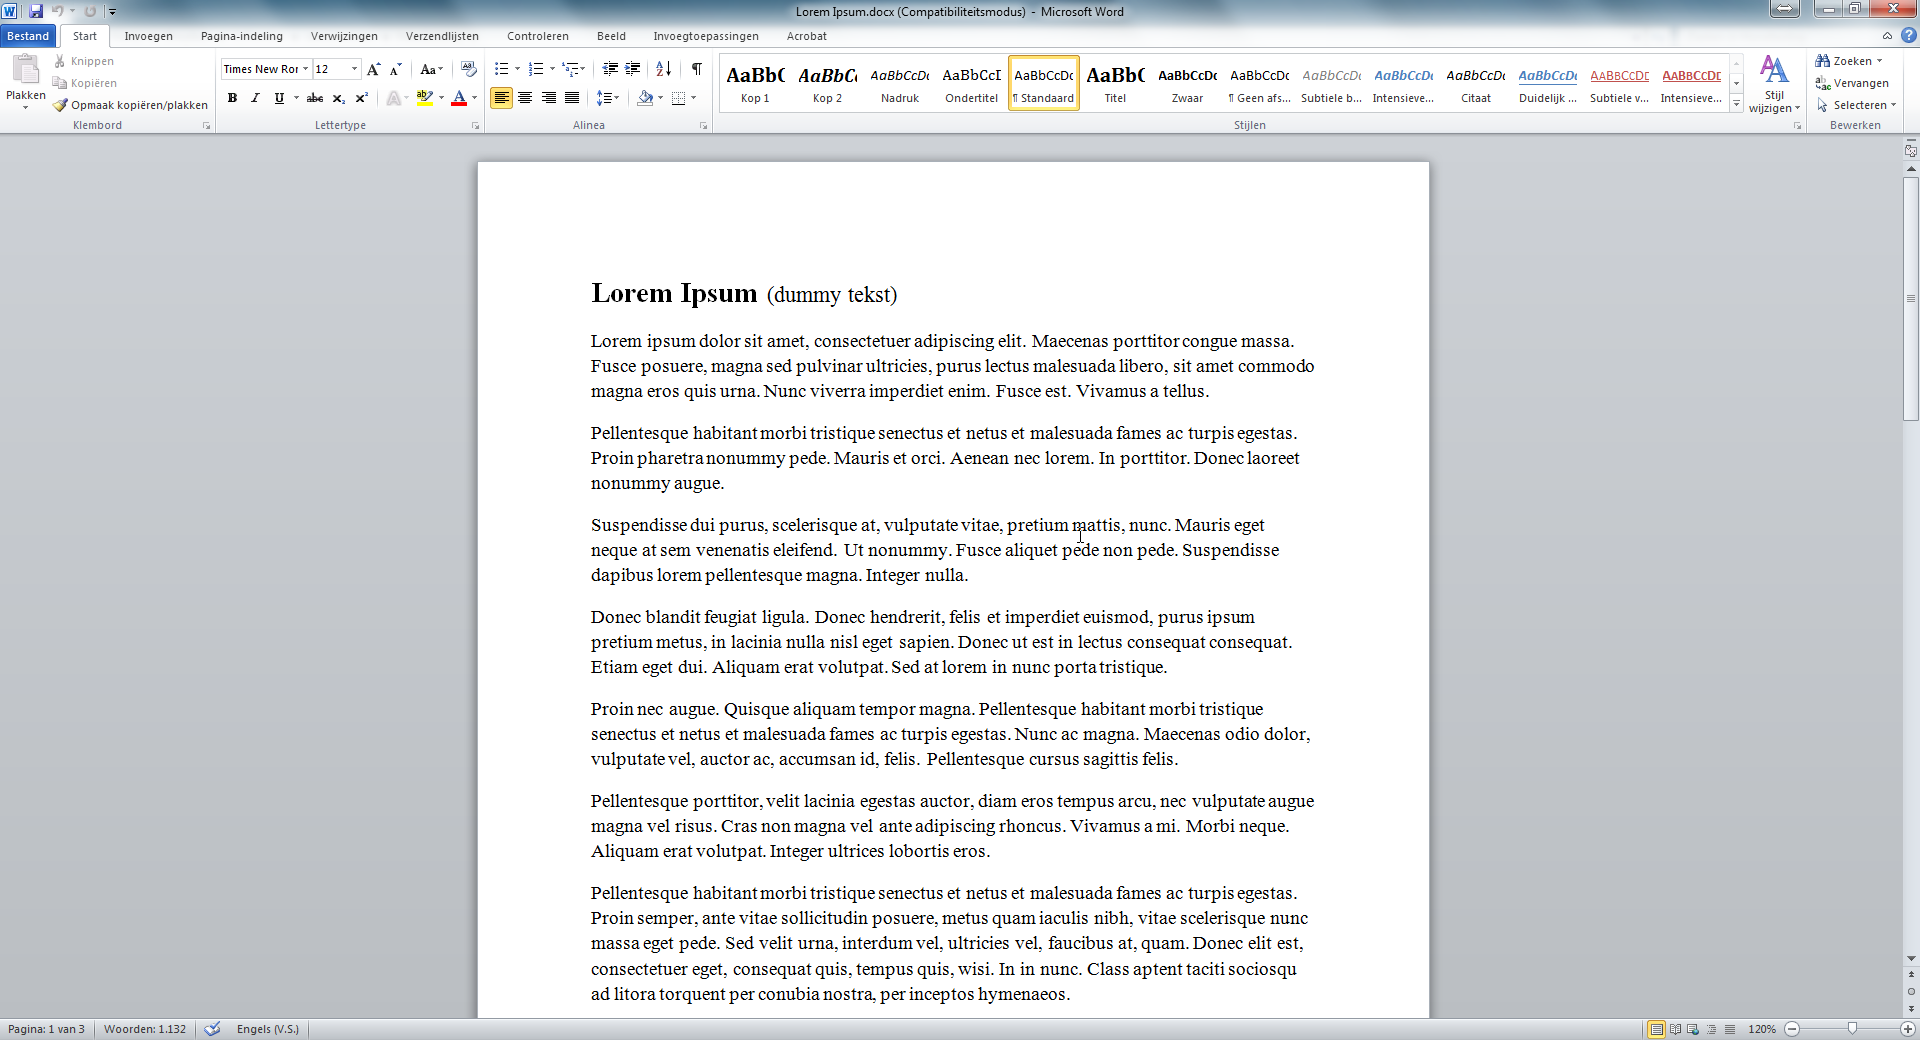Toggle show paragraph marks
Screen dimensions: 1920x1040
696,69
